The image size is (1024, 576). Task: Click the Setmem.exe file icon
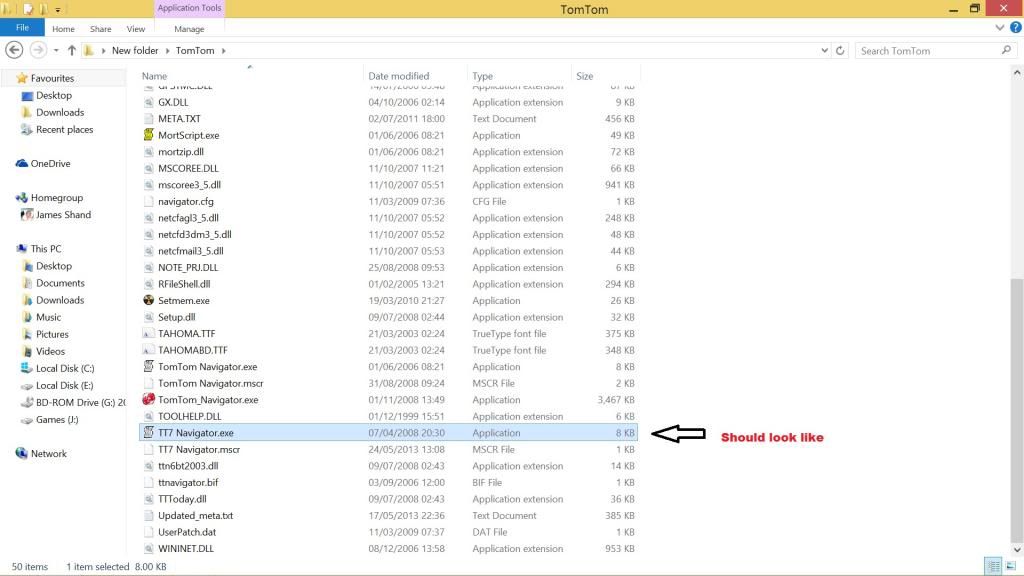click(x=149, y=300)
